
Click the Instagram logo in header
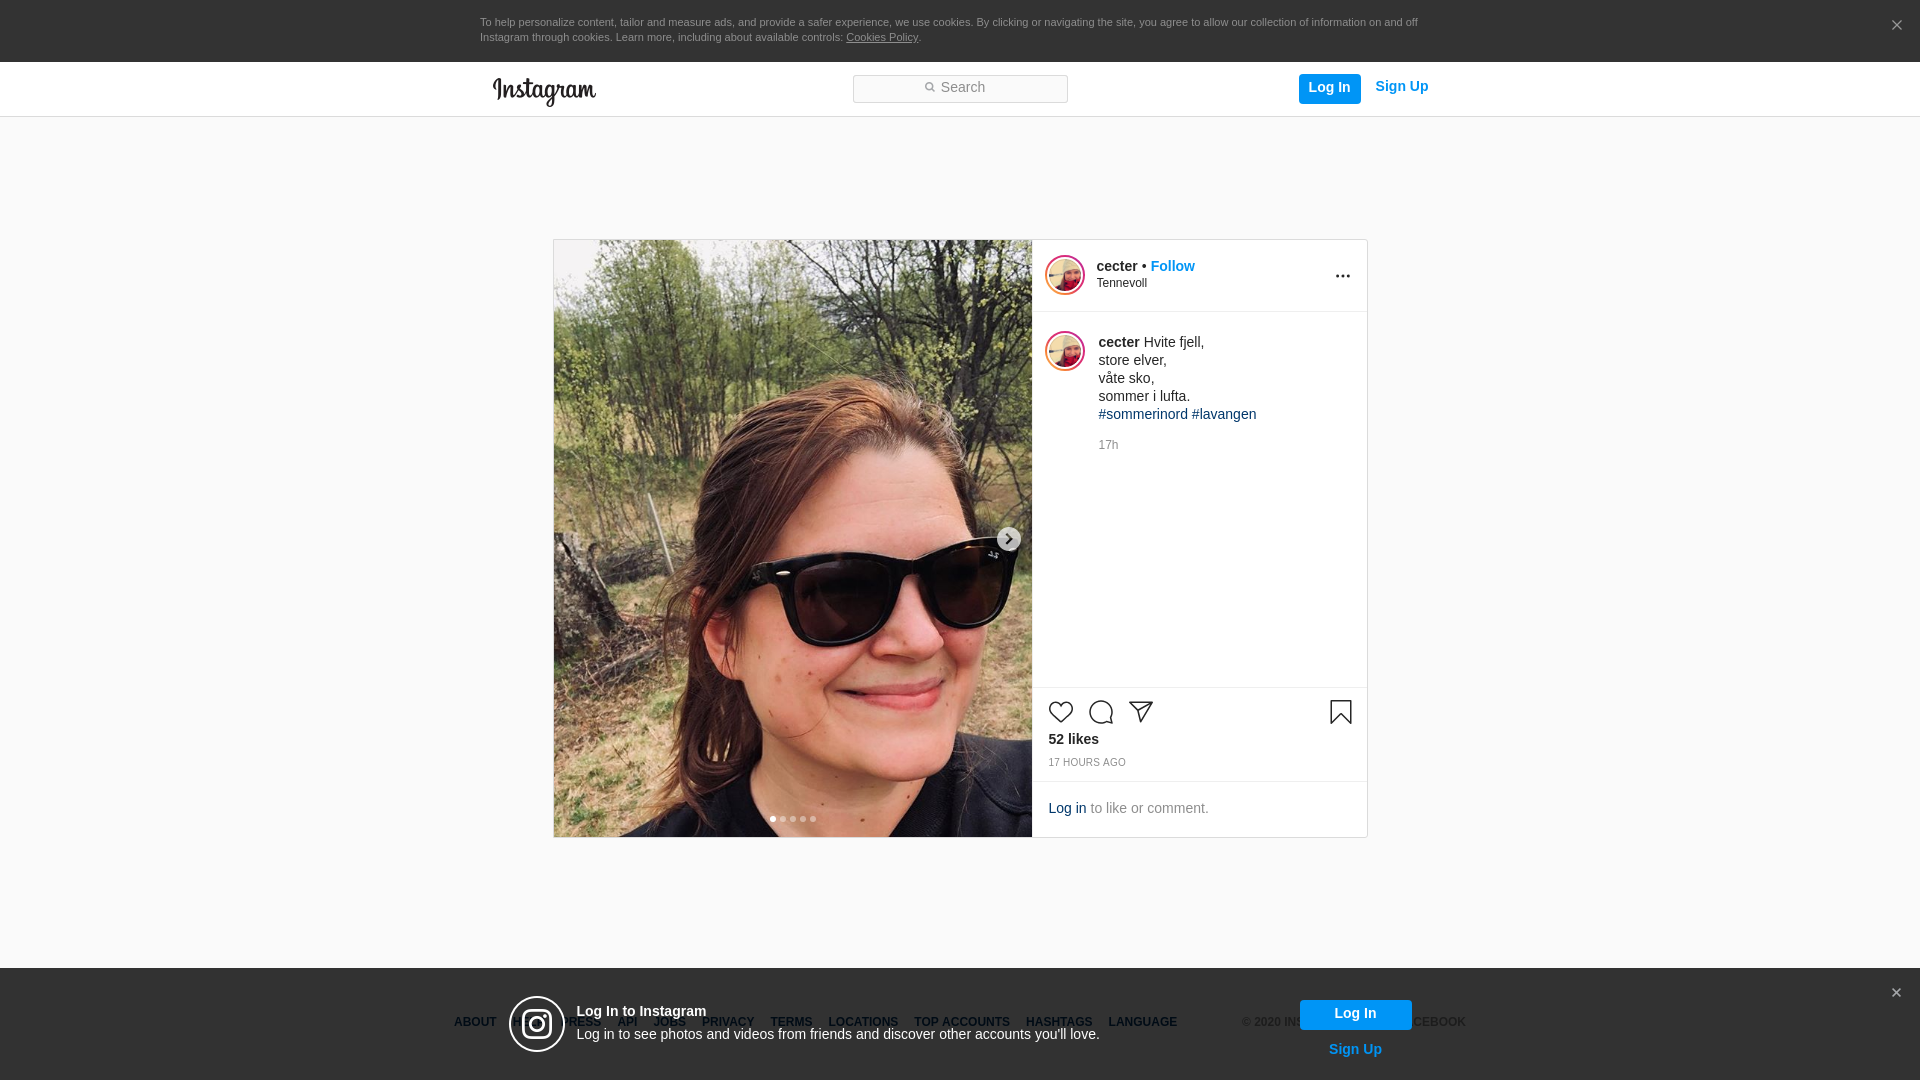pyautogui.click(x=544, y=91)
